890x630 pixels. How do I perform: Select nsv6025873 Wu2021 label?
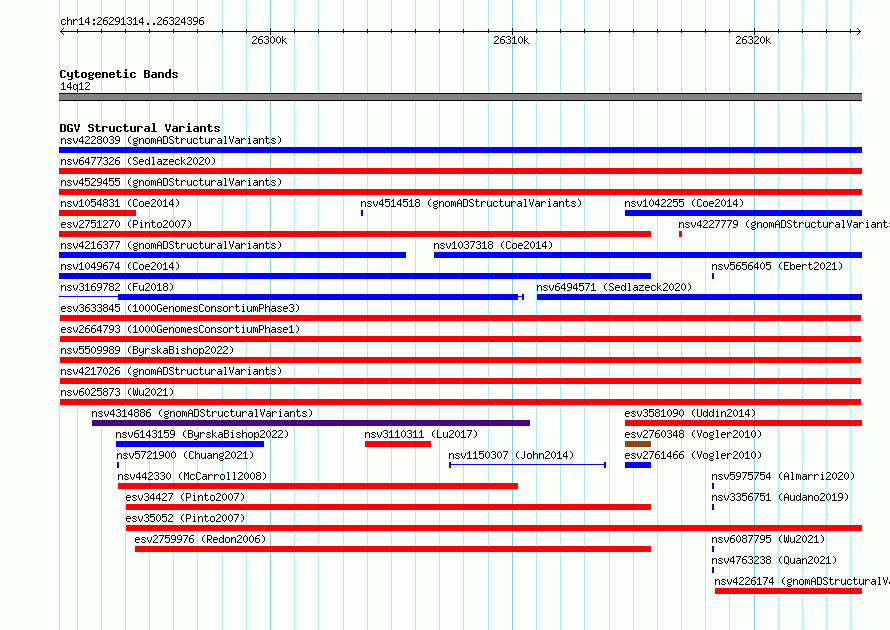click(117, 392)
